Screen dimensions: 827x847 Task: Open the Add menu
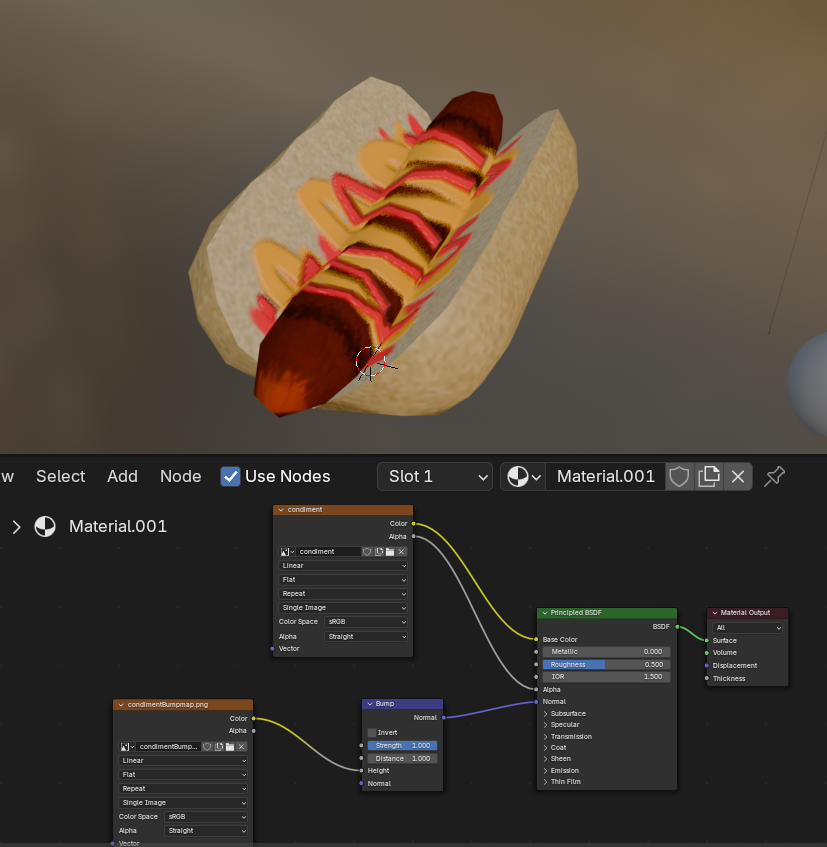[122, 476]
